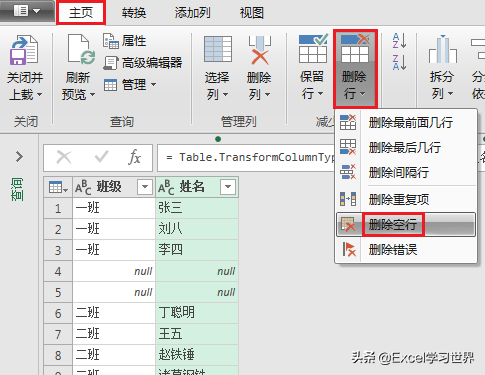This screenshot has height=375, width=485.
Task: Open Properties (属性)
Action: 124,41
